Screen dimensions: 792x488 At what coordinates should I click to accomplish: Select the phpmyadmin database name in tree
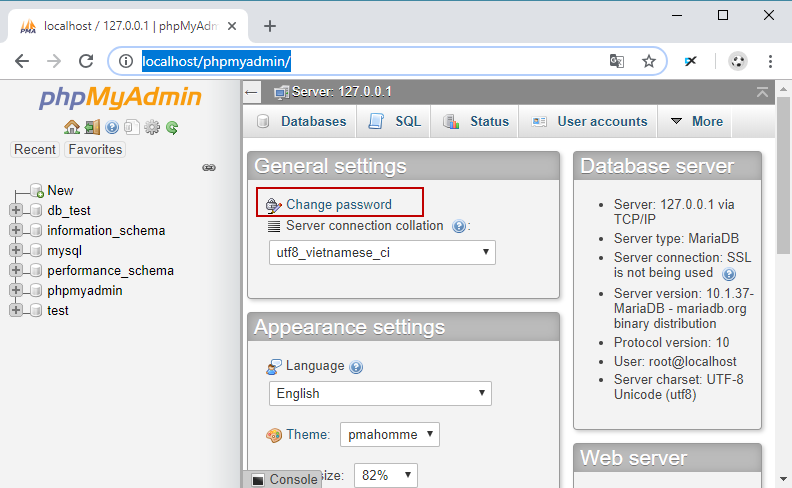pos(84,290)
